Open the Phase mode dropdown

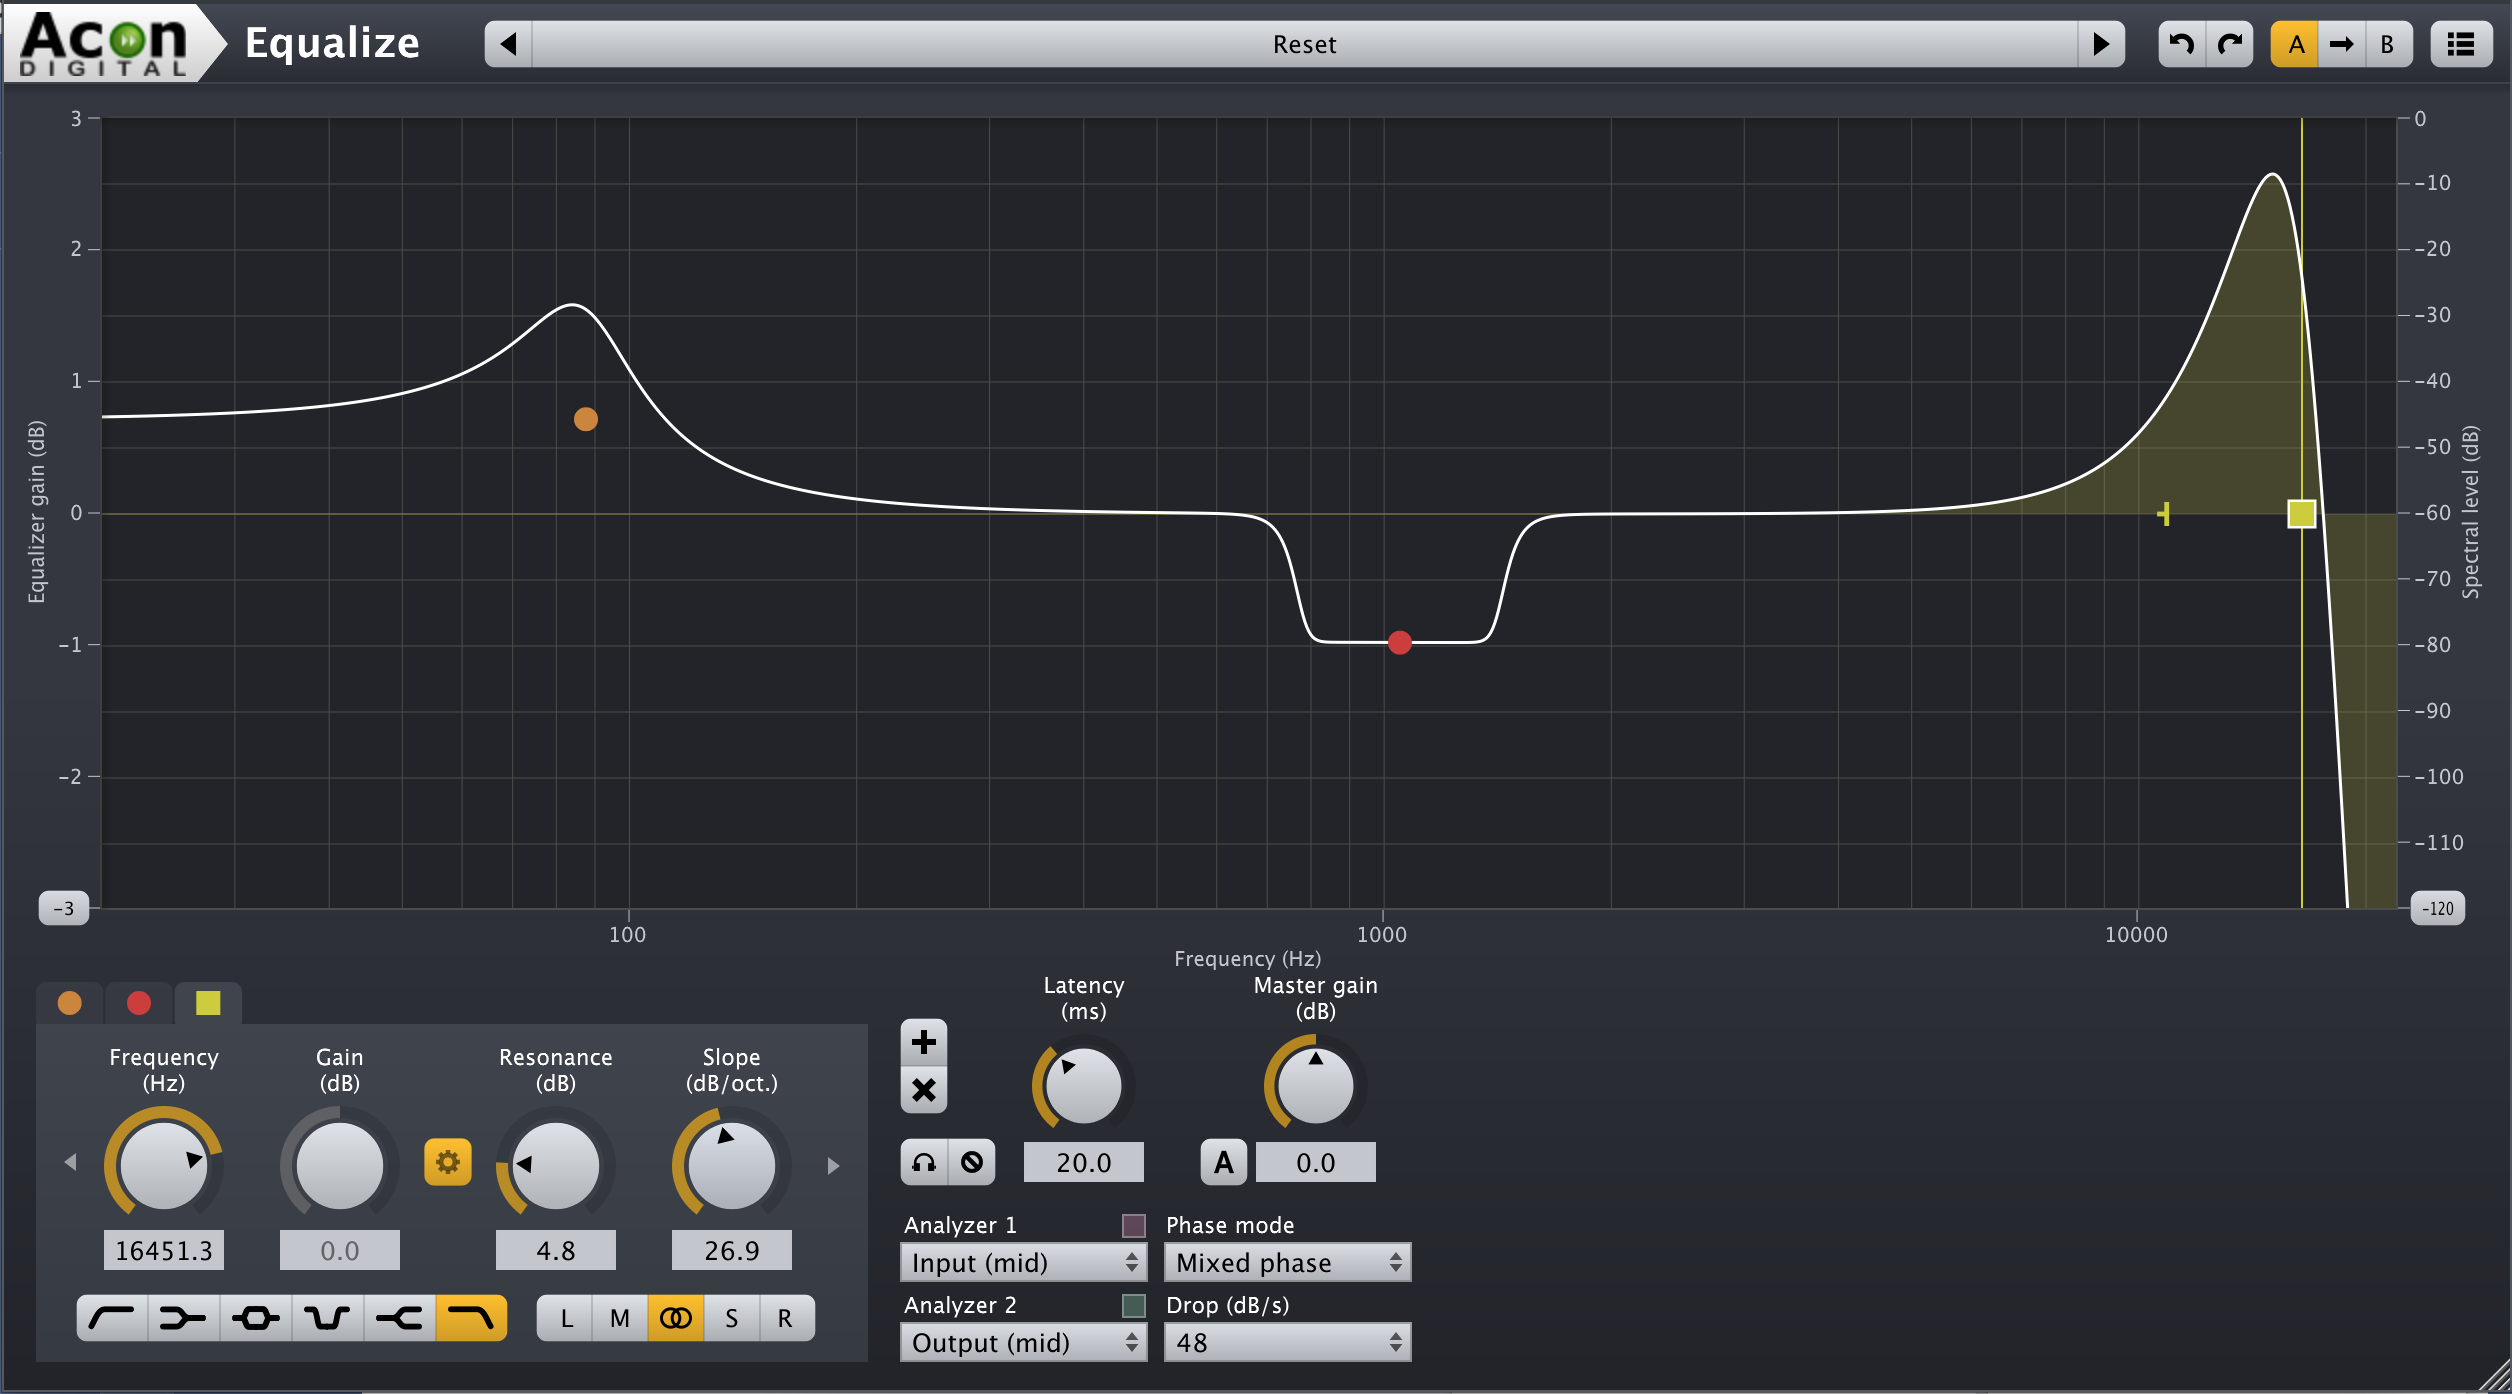[x=1287, y=1262]
